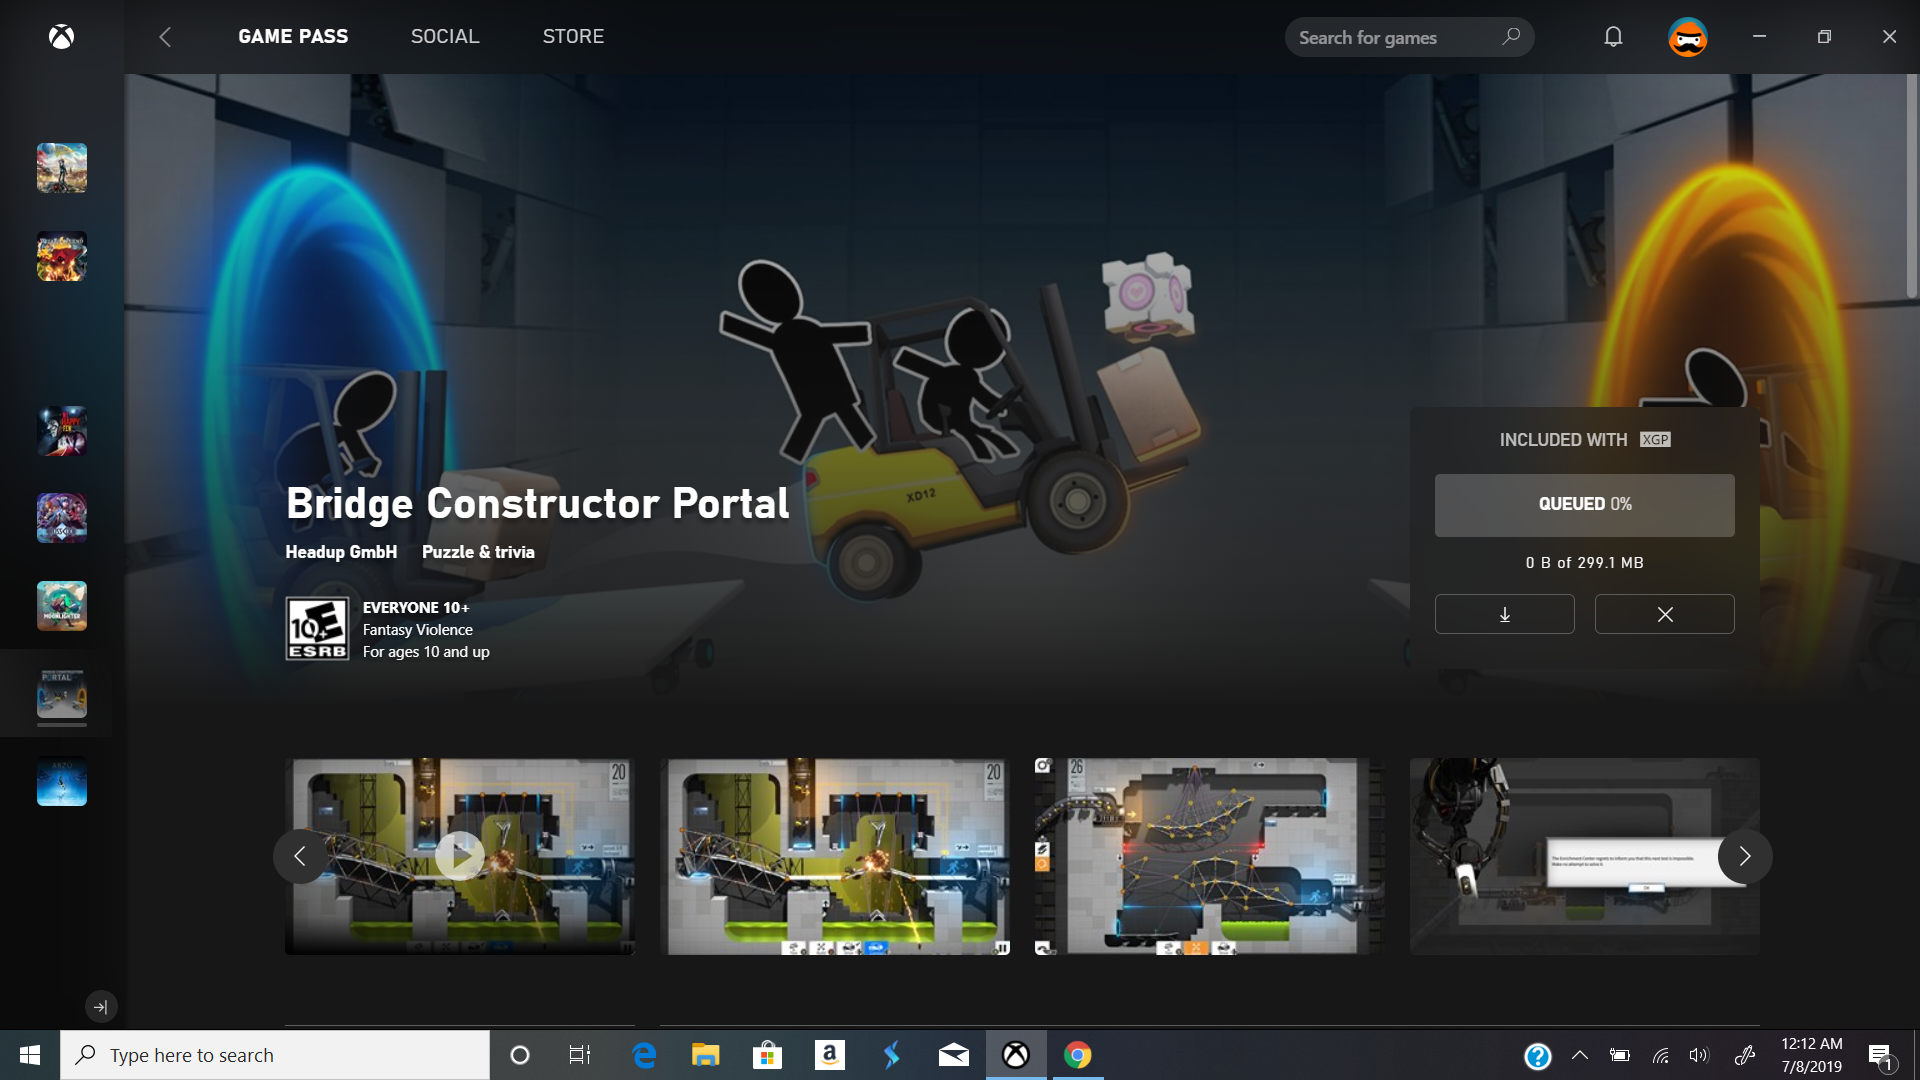
Task: Open the third screenshot with level 26
Action: tap(1210, 856)
